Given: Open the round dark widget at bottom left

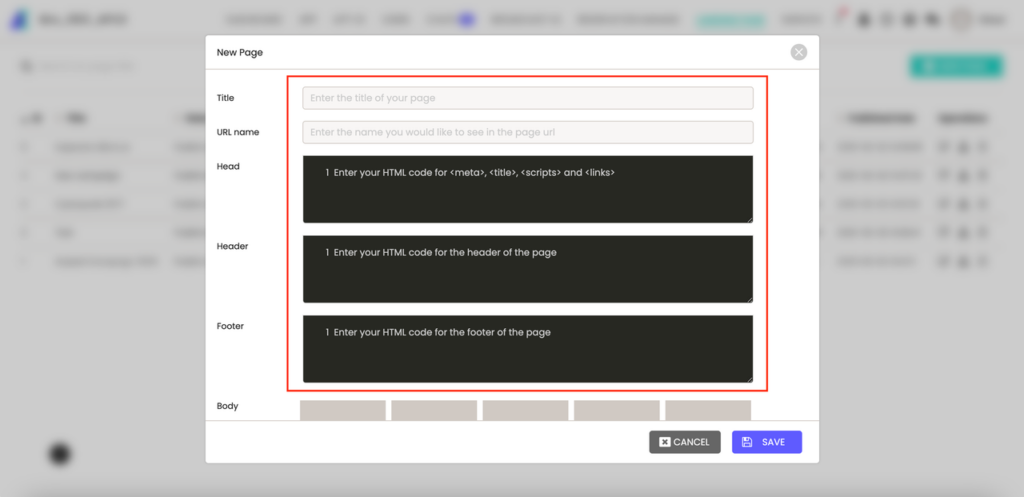Looking at the screenshot, I should [x=60, y=454].
